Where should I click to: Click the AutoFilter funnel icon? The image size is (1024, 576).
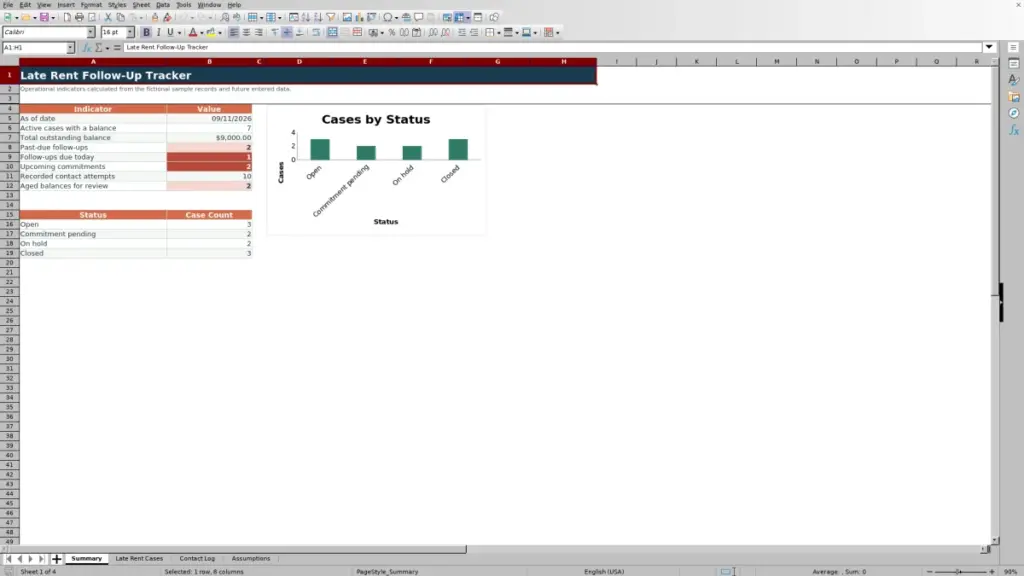(x=331, y=17)
